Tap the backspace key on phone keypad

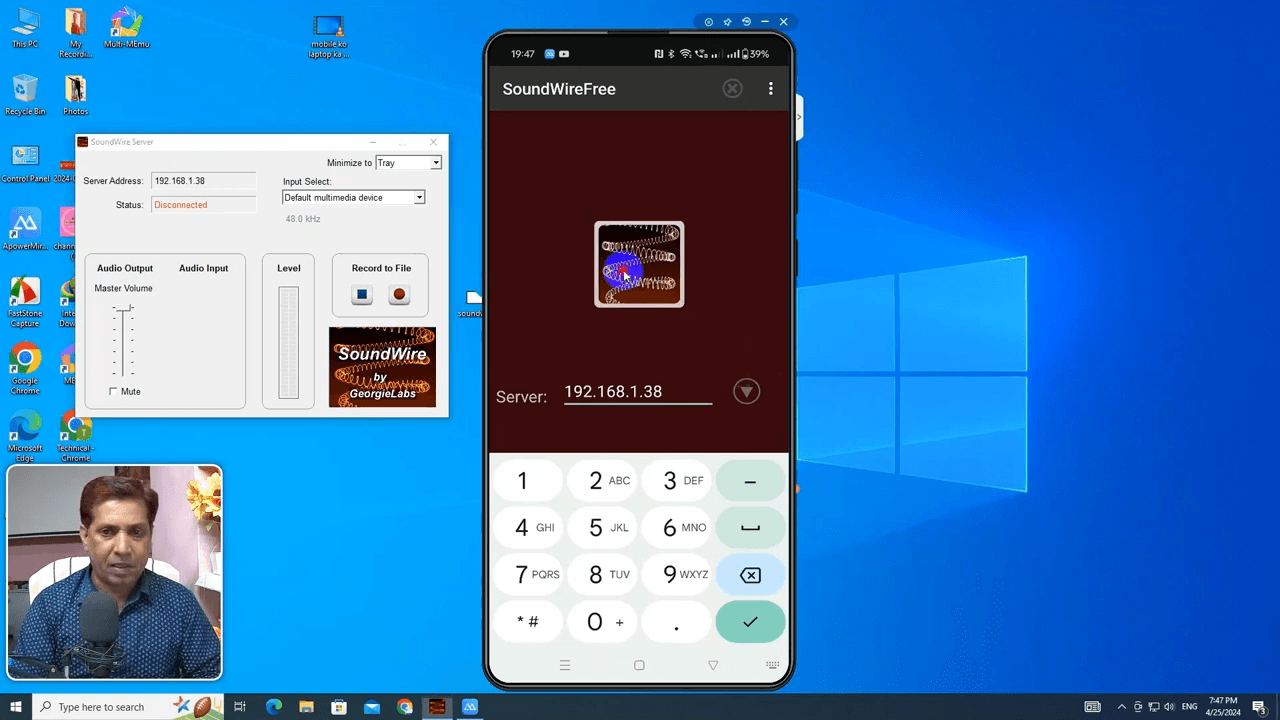click(750, 575)
